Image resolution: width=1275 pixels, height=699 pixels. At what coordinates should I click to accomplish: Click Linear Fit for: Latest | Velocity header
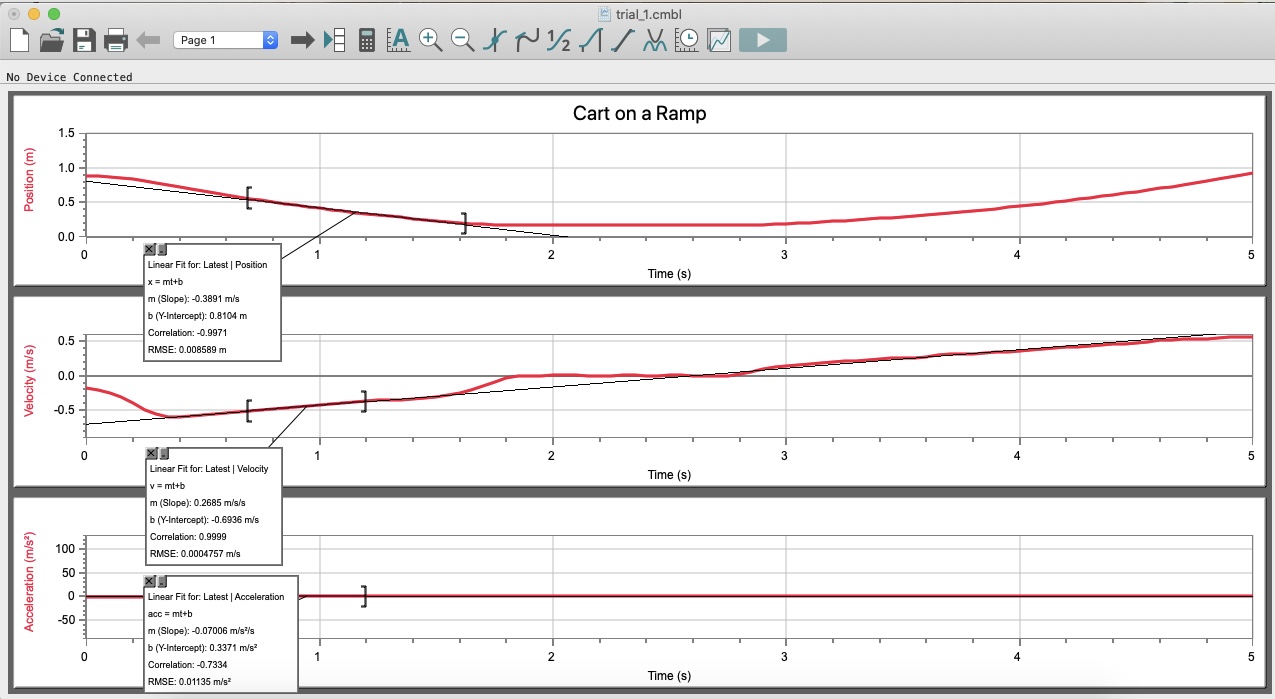click(x=209, y=468)
